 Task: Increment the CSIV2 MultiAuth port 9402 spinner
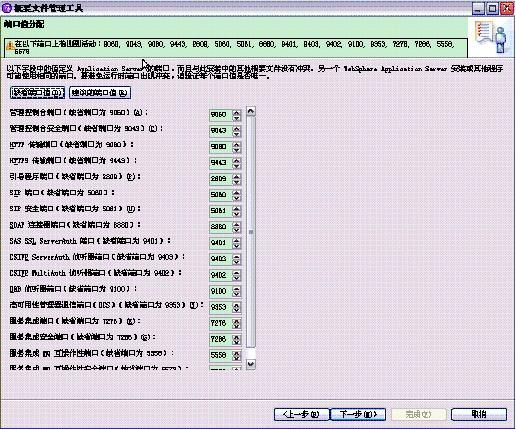pyautogui.click(x=237, y=273)
